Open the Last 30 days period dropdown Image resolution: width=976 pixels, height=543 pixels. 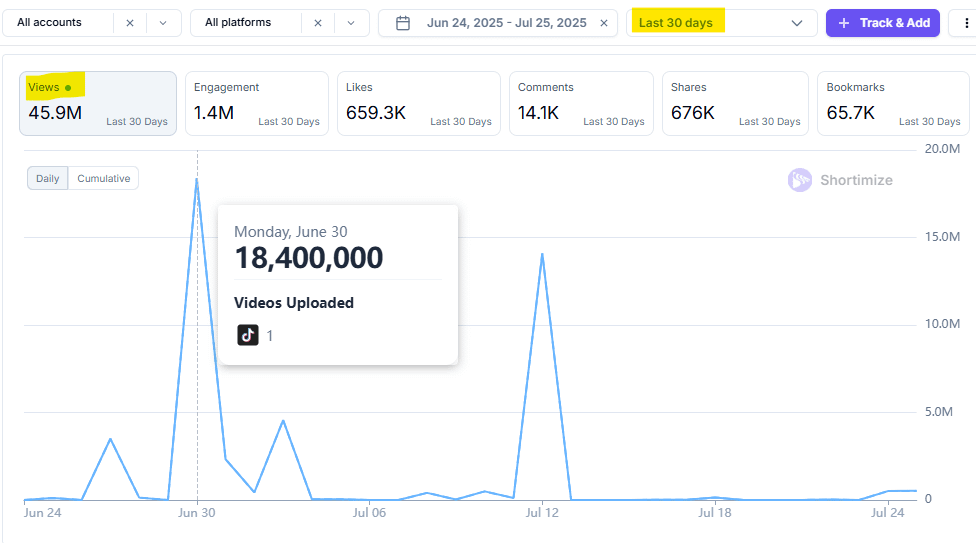(721, 23)
